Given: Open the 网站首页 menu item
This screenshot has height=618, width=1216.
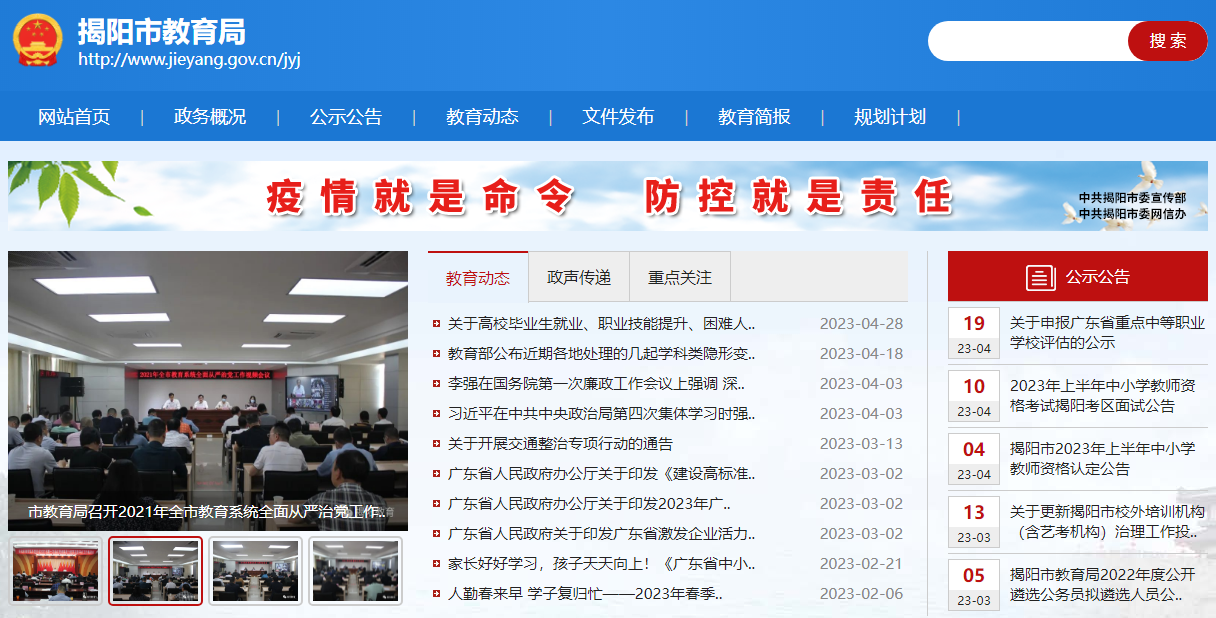Looking at the screenshot, I should tap(74, 117).
